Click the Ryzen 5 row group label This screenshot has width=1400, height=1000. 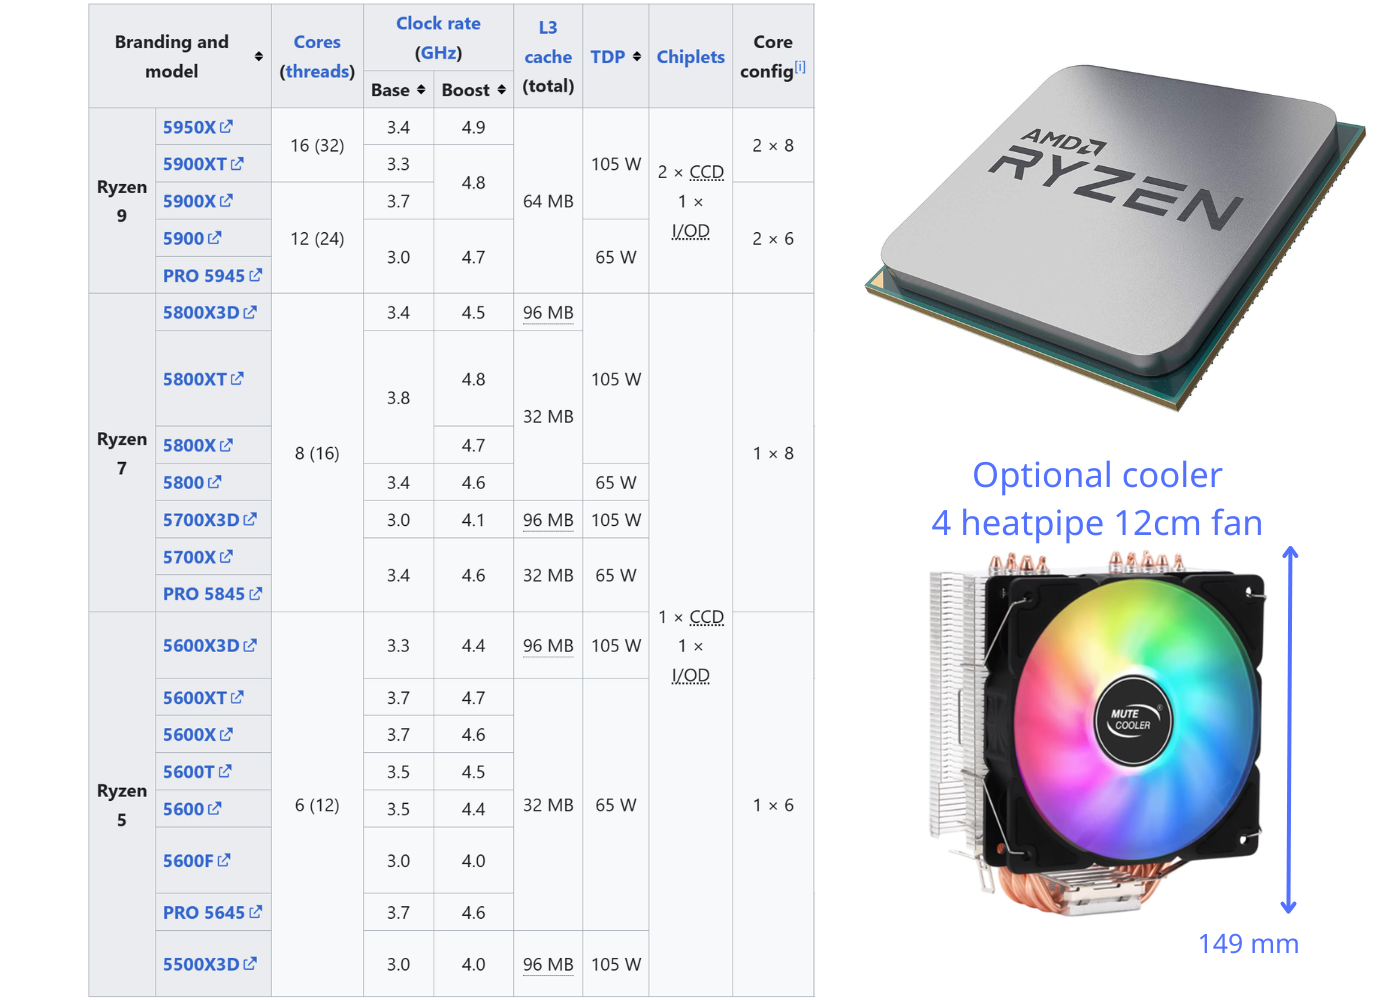122,805
